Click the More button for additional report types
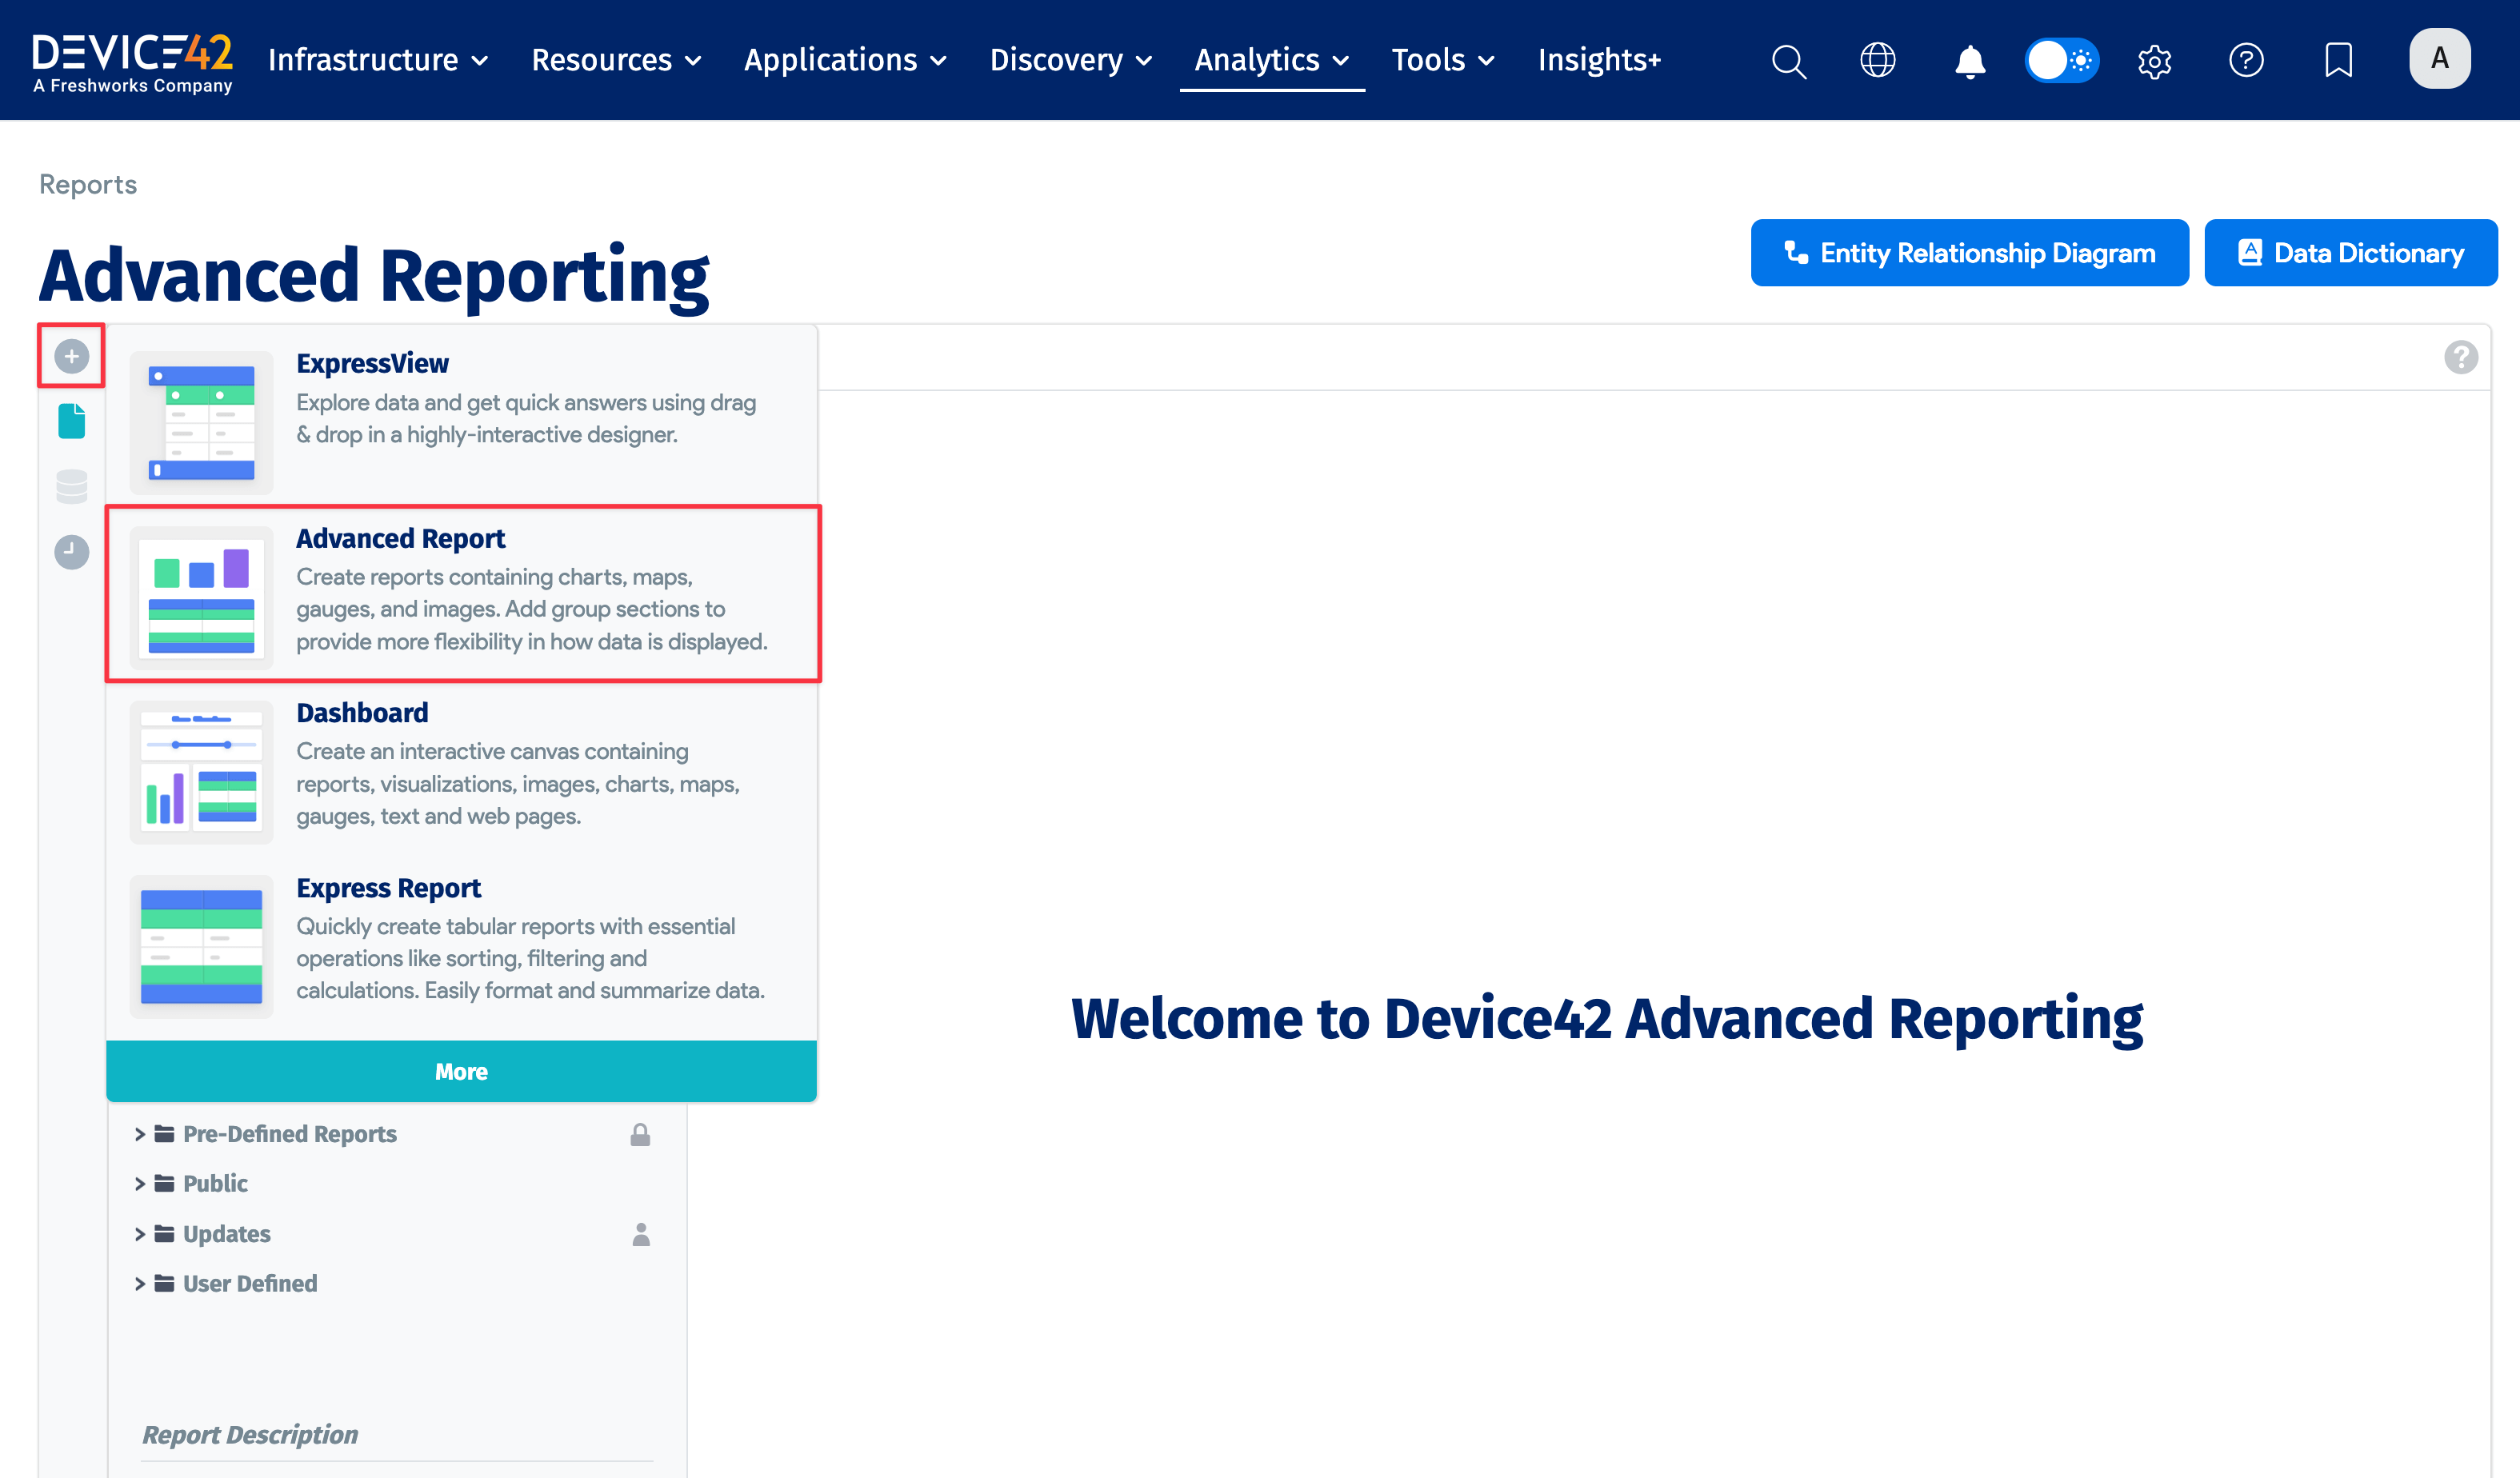 (x=461, y=1070)
